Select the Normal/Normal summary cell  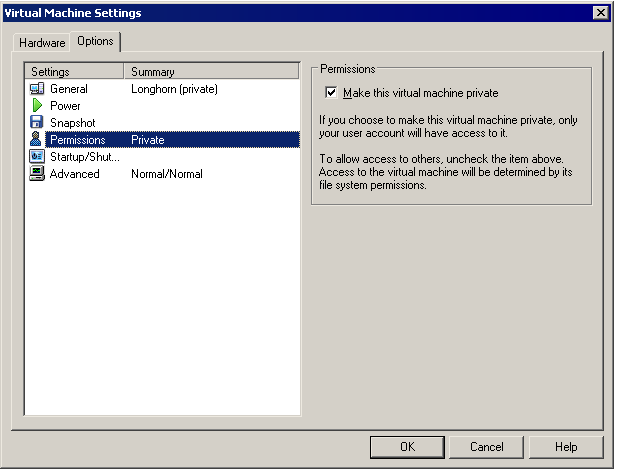click(x=166, y=174)
